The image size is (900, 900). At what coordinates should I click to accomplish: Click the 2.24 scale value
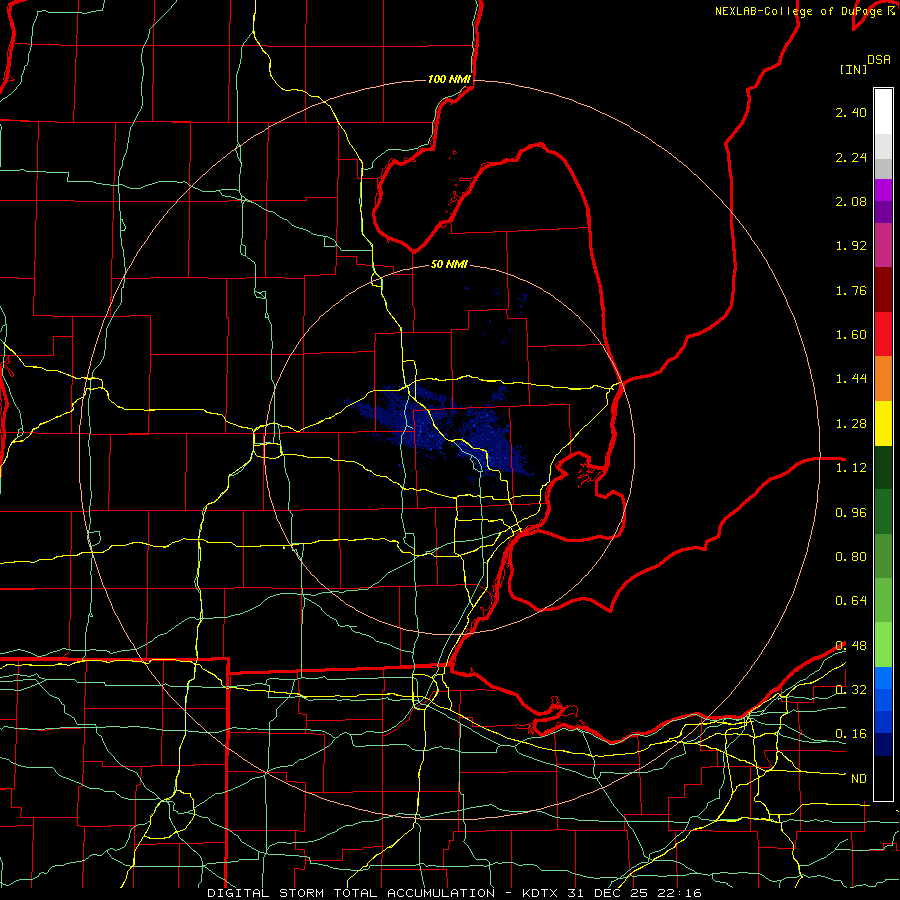tap(851, 157)
